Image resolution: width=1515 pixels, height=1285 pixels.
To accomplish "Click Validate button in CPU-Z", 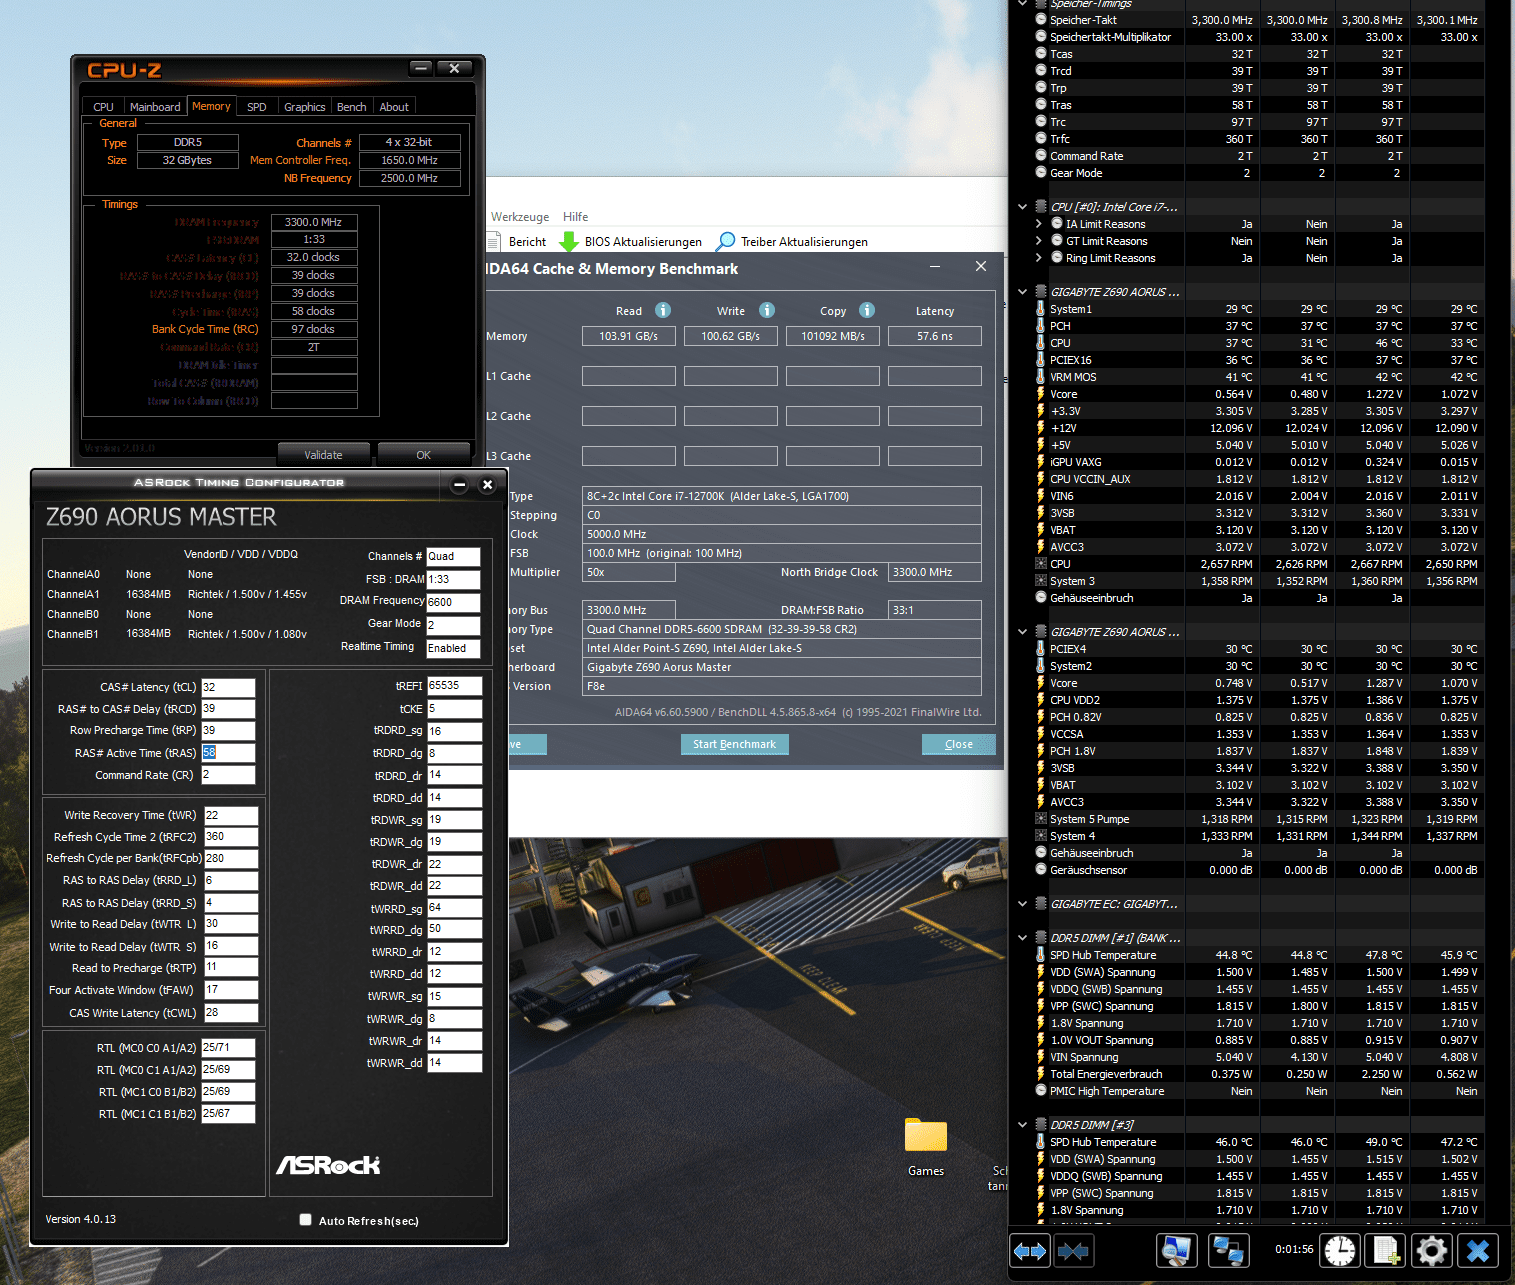I will pyautogui.click(x=323, y=455).
